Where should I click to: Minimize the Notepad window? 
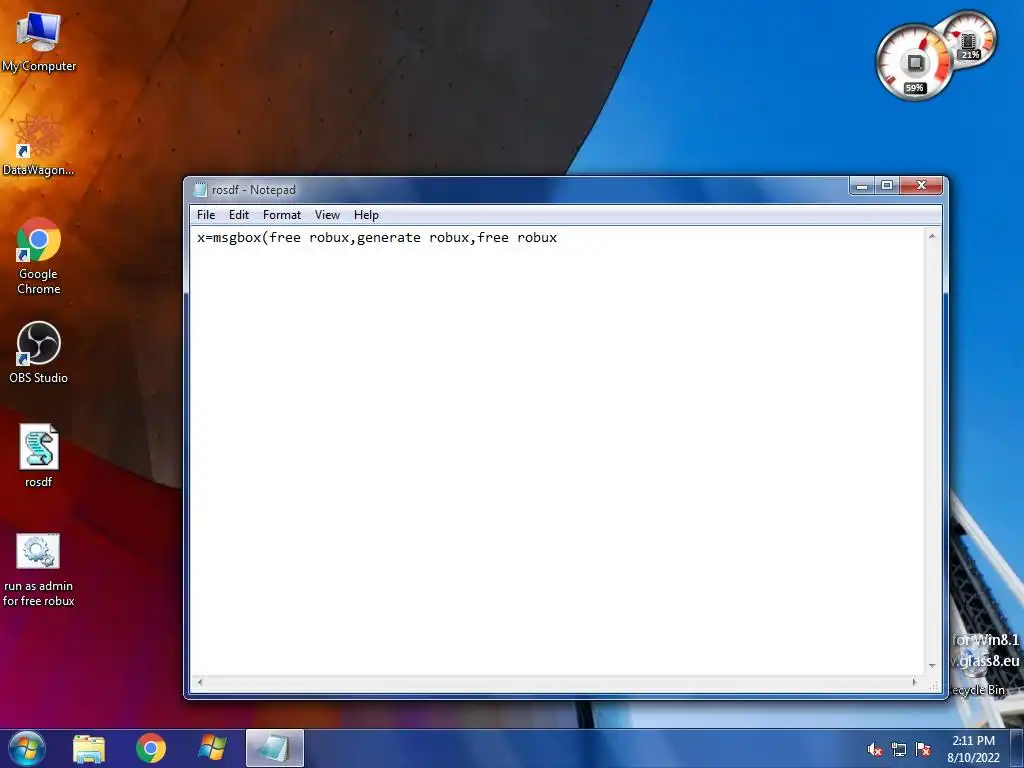click(x=861, y=185)
